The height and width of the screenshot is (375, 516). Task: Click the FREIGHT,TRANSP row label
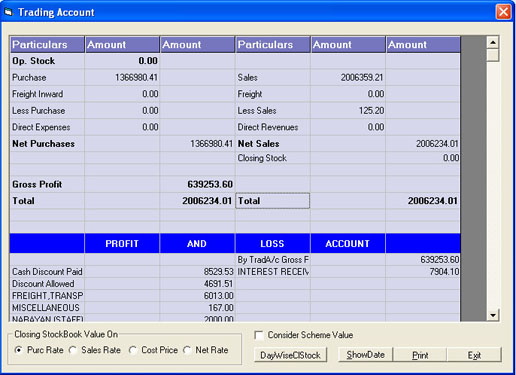47,296
